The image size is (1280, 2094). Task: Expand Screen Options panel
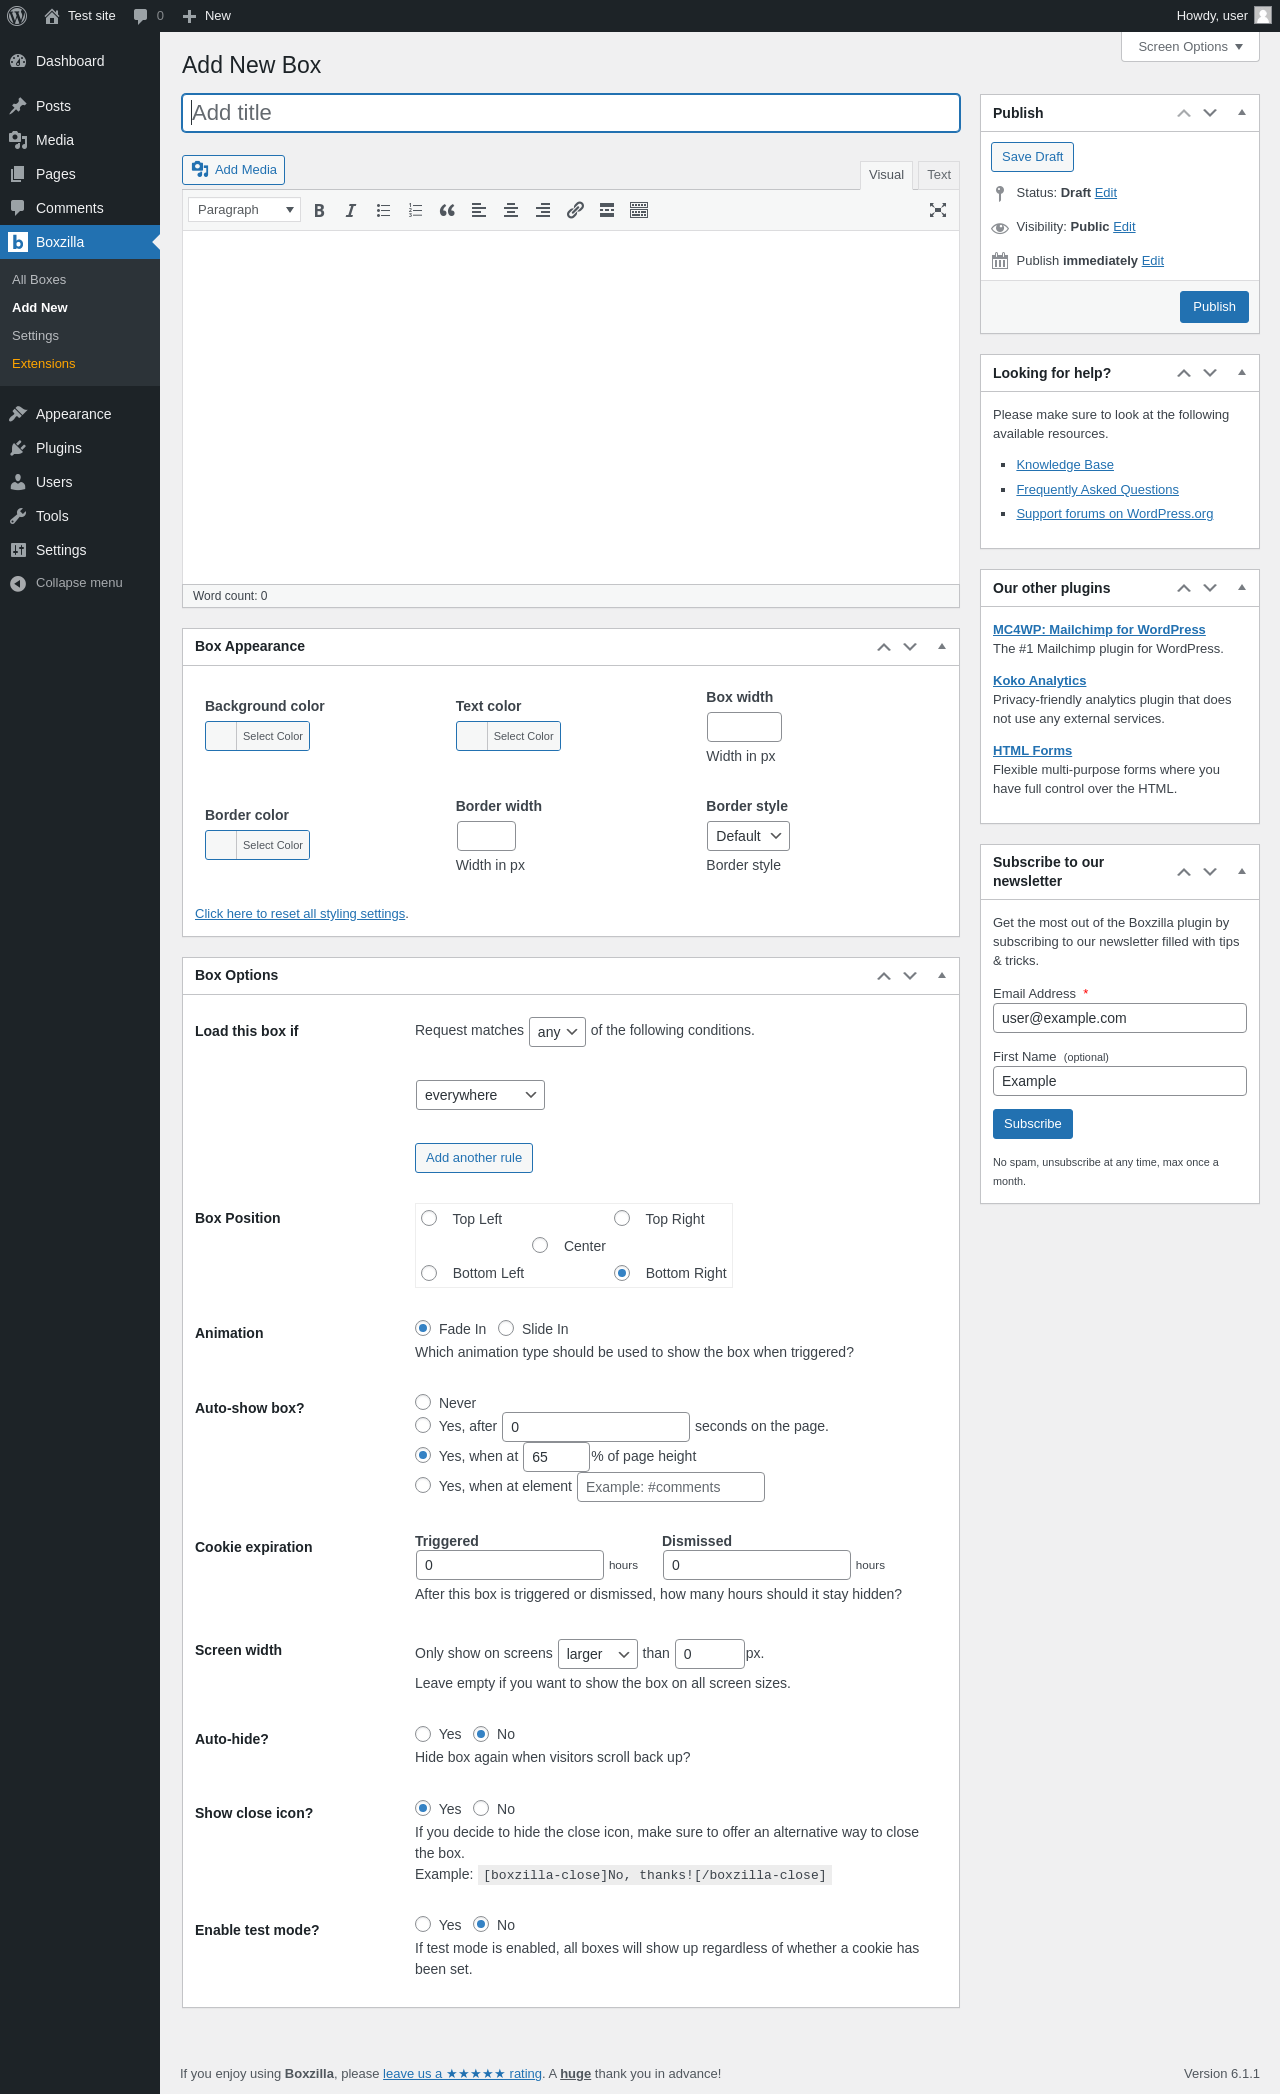point(1190,47)
